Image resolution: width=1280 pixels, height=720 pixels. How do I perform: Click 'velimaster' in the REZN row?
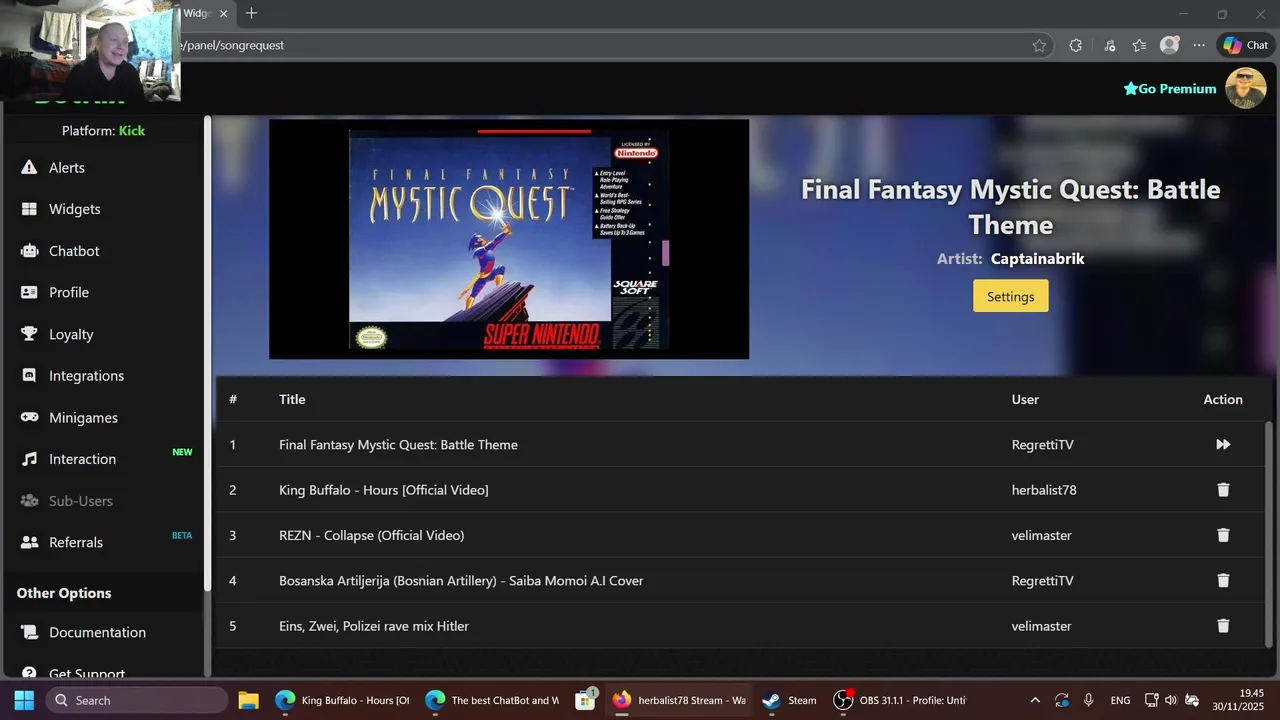tap(1041, 535)
